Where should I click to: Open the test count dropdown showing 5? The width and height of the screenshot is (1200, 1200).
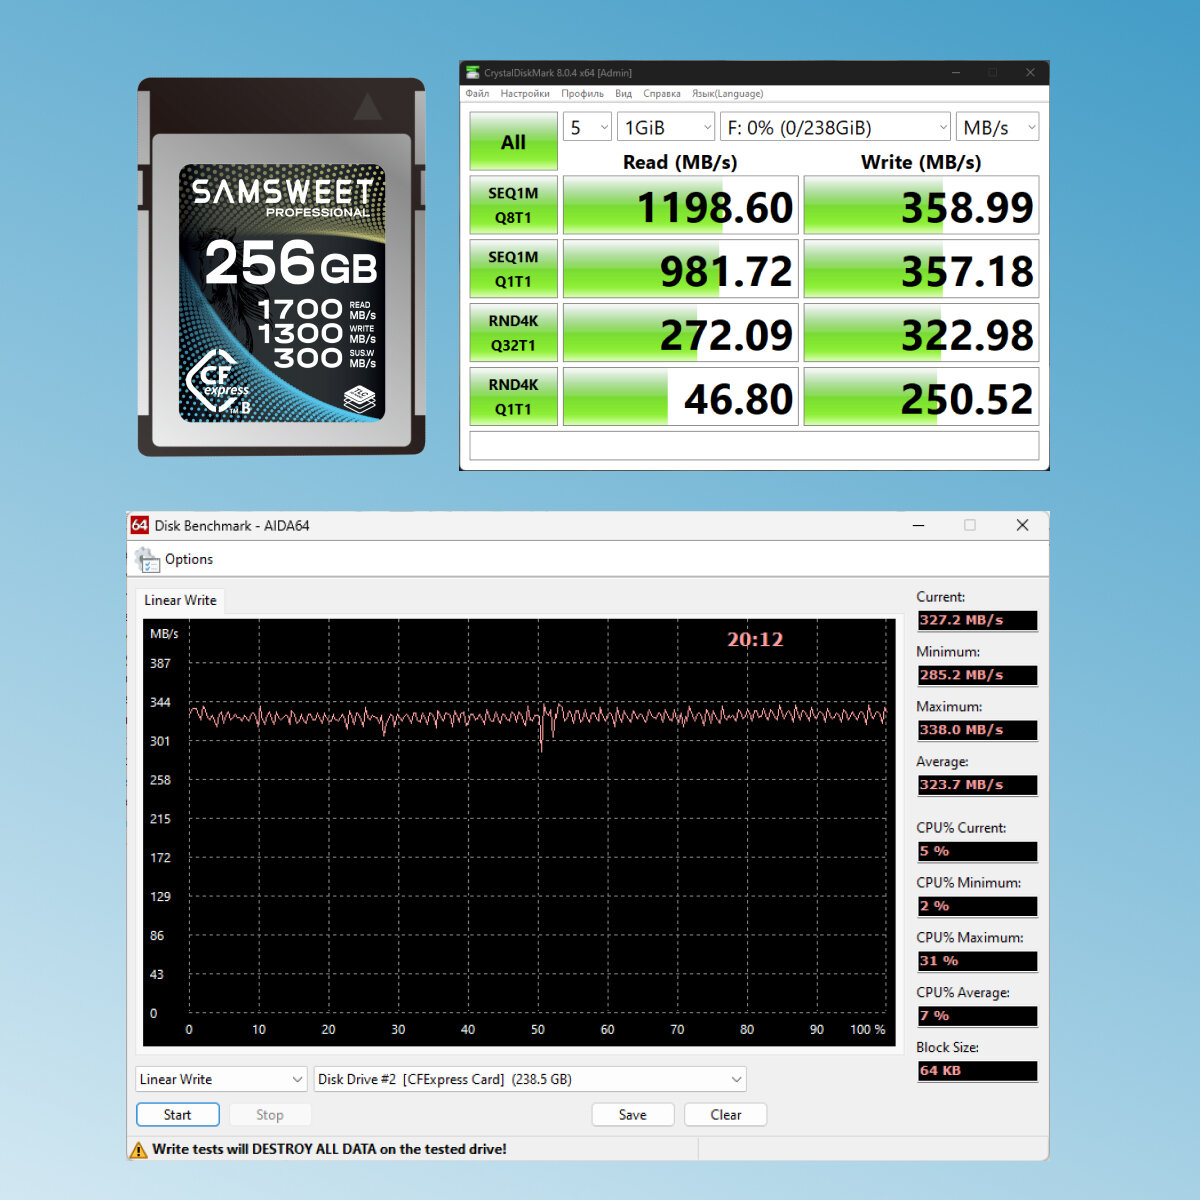pyautogui.click(x=587, y=127)
